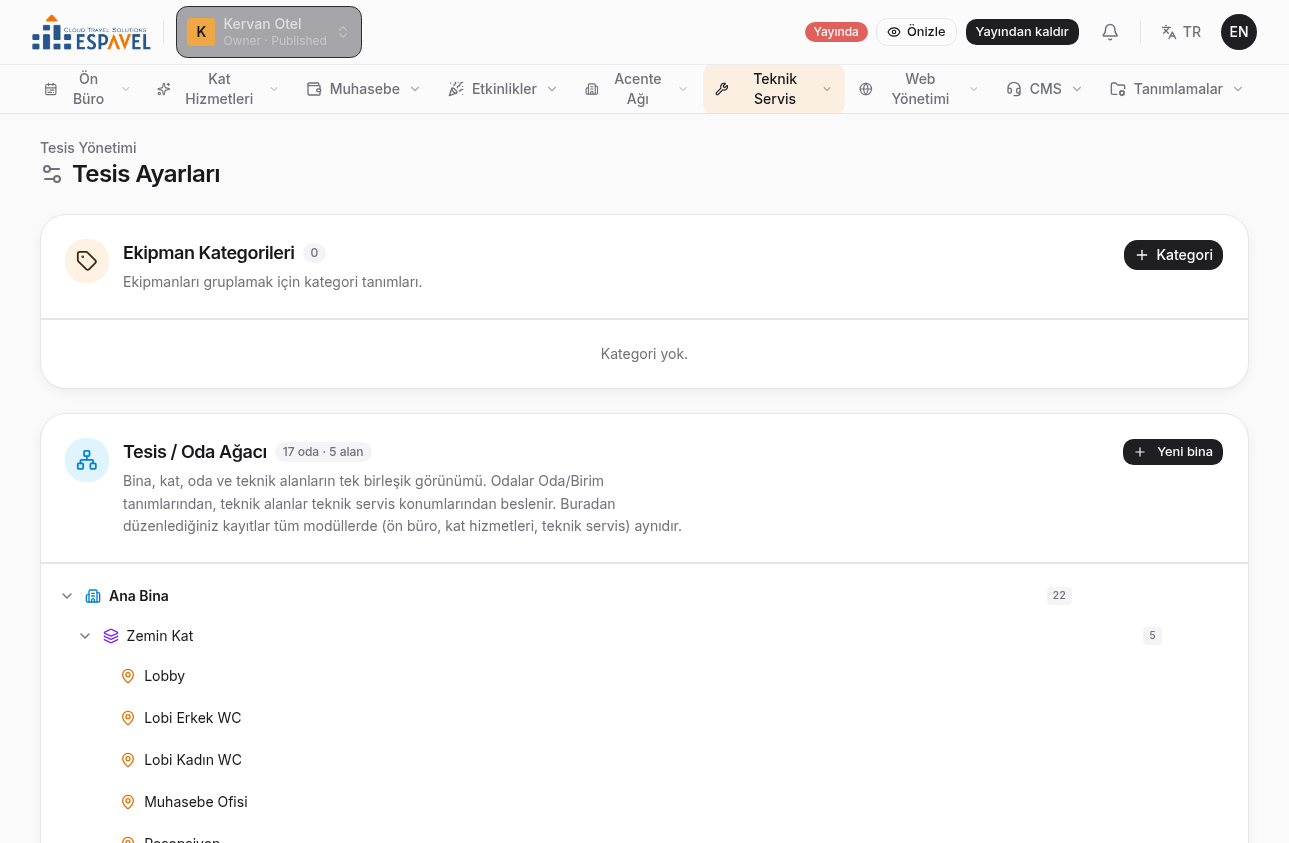Click the Web Yönetimi globe icon
This screenshot has width=1289, height=843.
866,89
